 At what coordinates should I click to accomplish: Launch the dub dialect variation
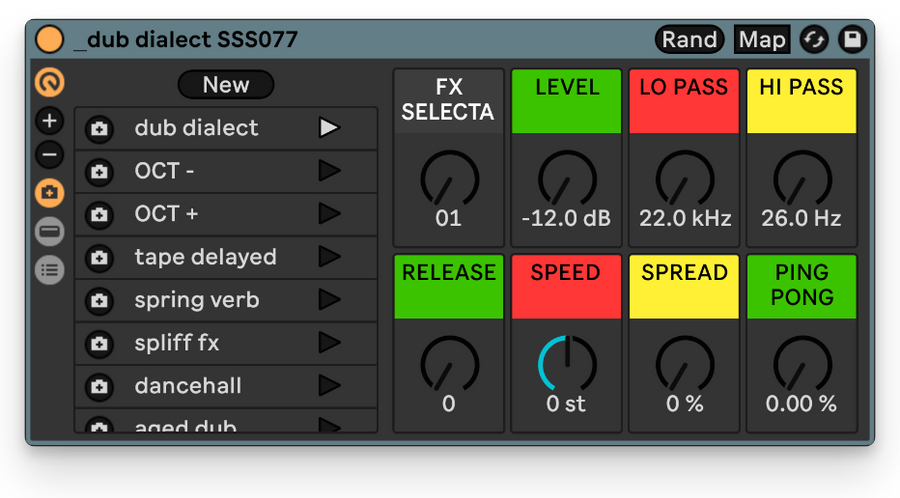point(329,127)
